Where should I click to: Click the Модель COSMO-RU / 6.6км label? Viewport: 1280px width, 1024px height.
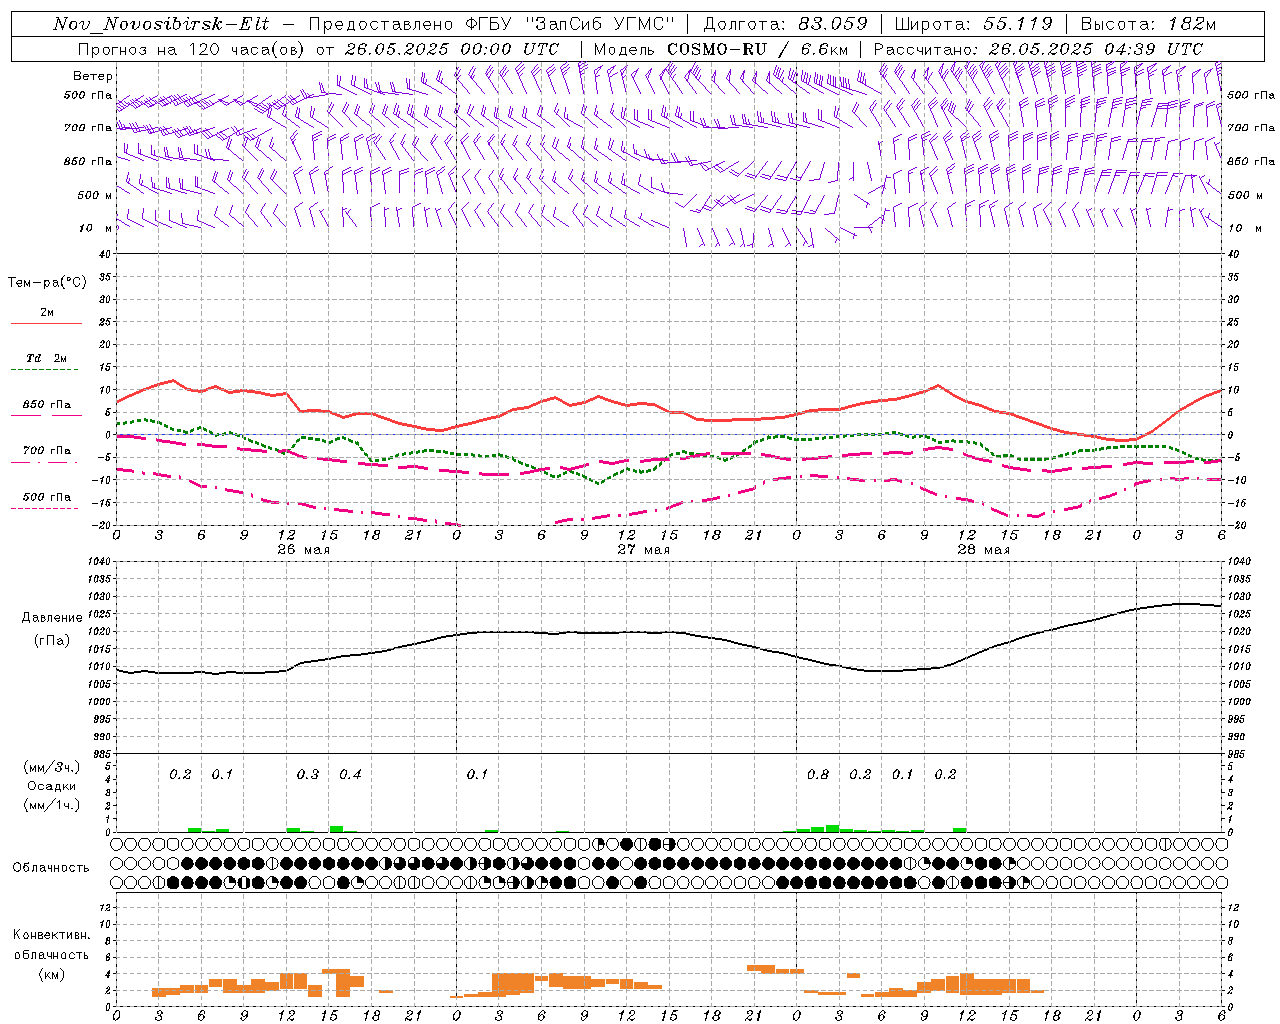721,49
